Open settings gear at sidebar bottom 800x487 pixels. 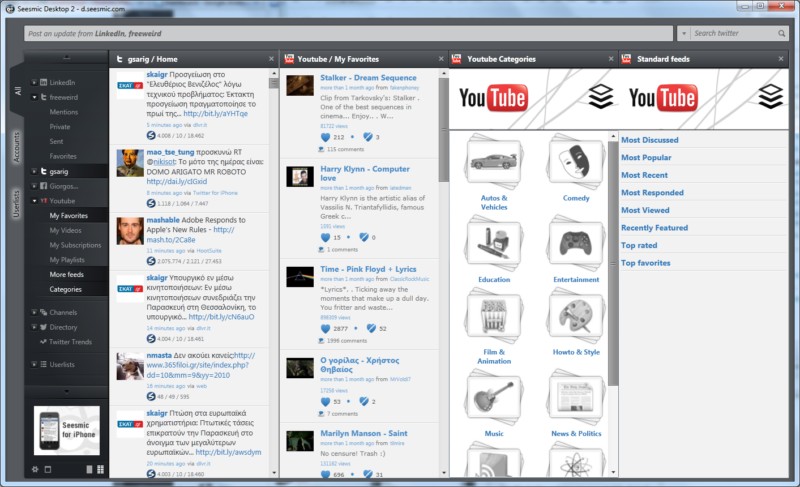(x=35, y=469)
